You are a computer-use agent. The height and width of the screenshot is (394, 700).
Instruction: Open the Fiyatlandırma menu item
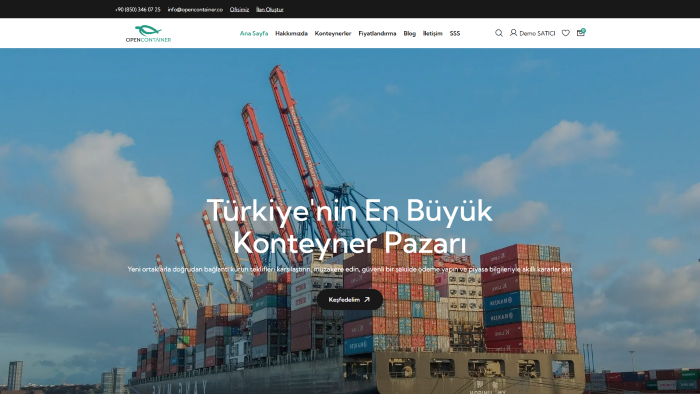[377, 33]
